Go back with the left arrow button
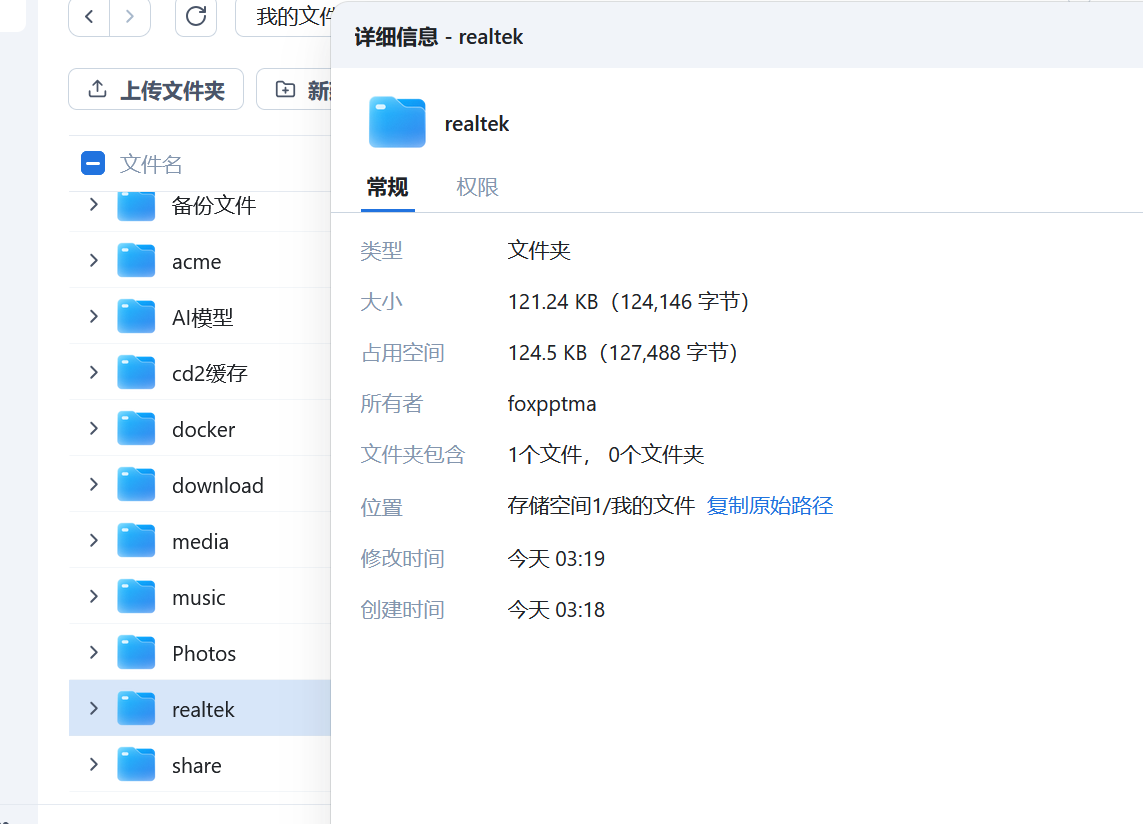Screen dimensions: 1143x824 coord(89,17)
